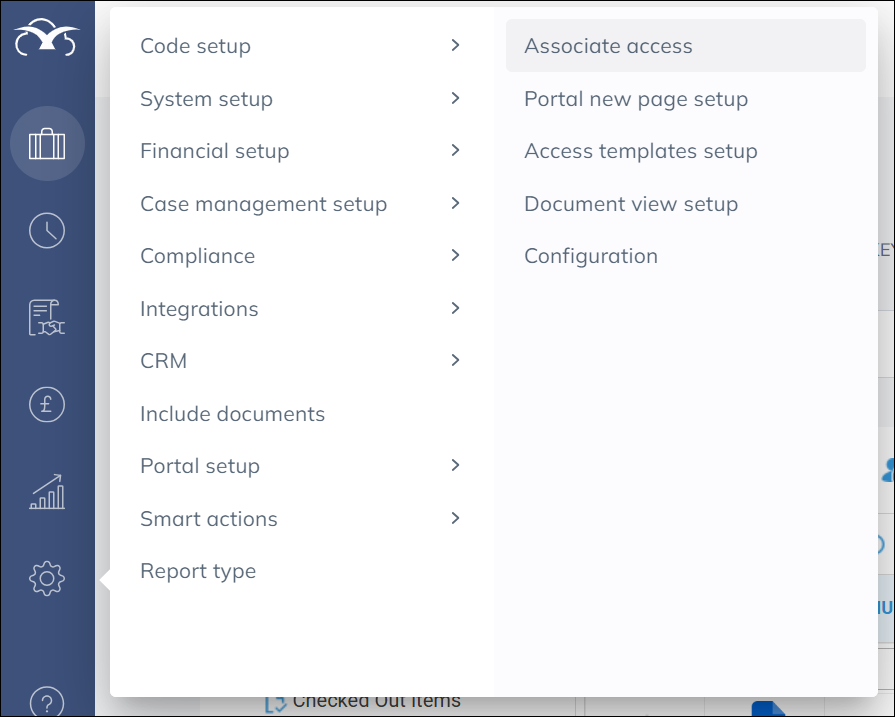
Task: Open the Compliance submenu
Action: tap(300, 256)
